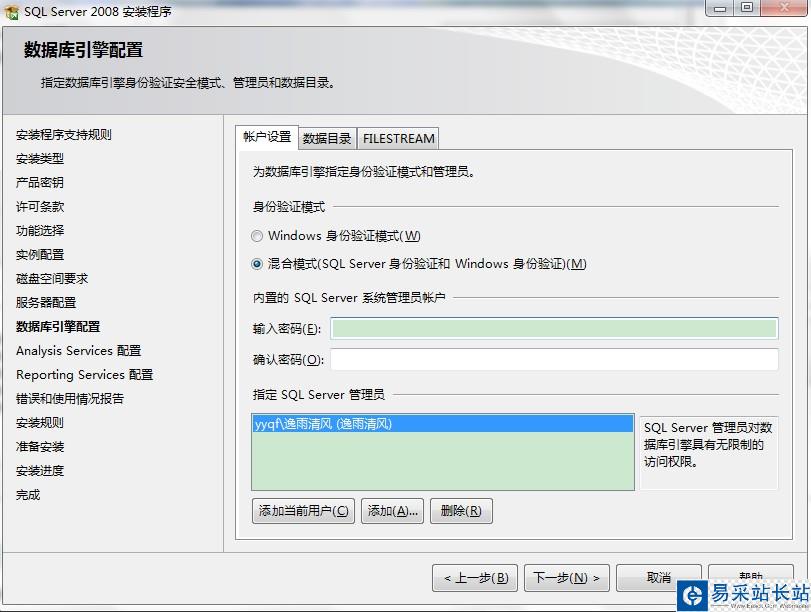The height and width of the screenshot is (612, 811).
Task: Focus the 输入密码 field
Action: 554,329
